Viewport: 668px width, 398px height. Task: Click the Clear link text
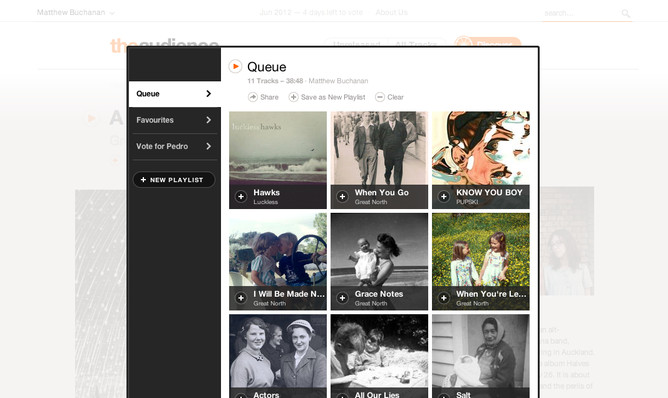pyautogui.click(x=395, y=97)
